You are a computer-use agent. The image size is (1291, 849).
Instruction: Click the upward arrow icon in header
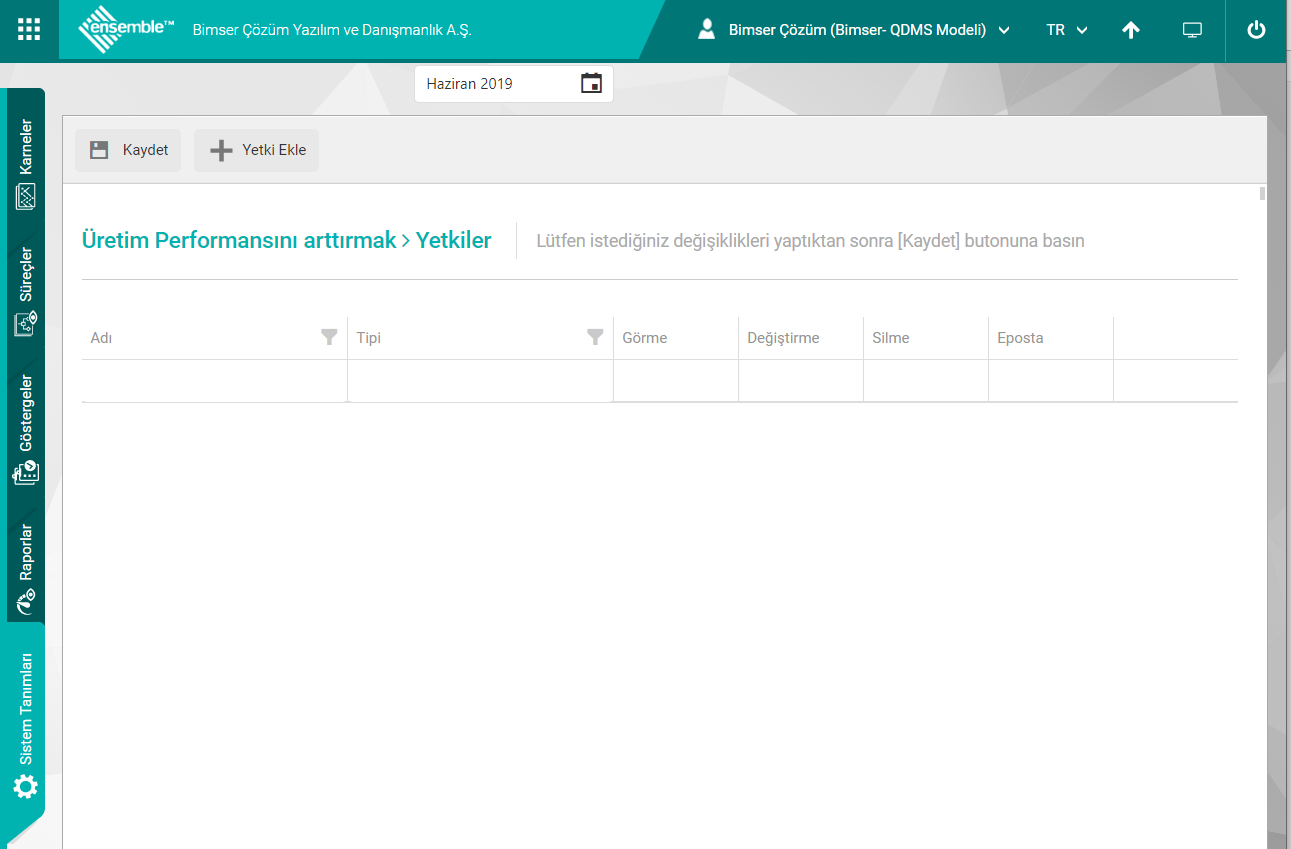coord(1131,30)
